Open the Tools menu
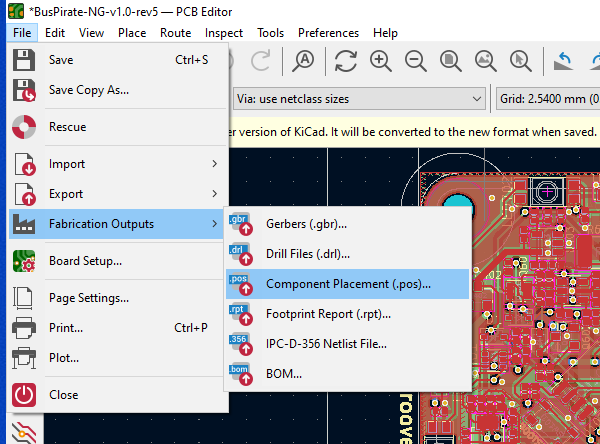The height and width of the screenshot is (444, 600). [270, 33]
